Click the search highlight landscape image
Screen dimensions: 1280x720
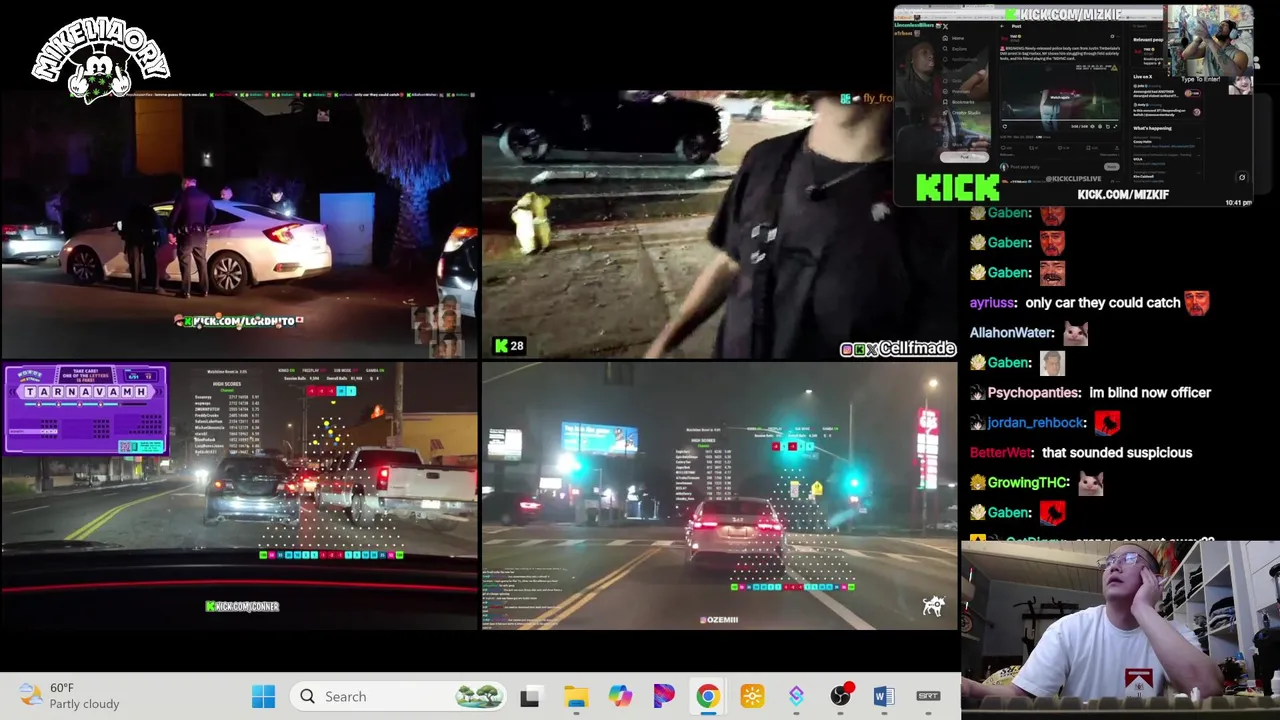click(x=478, y=696)
